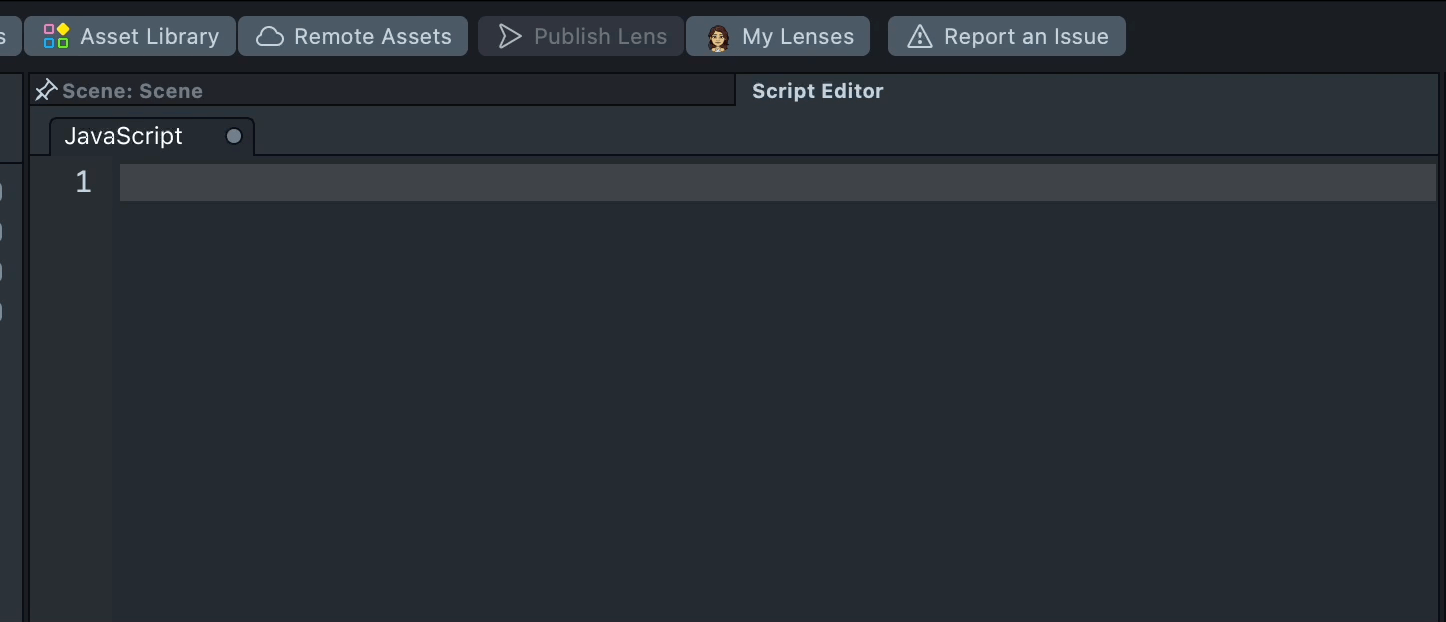
Task: Switch to the JavaScript tab
Action: [124, 136]
